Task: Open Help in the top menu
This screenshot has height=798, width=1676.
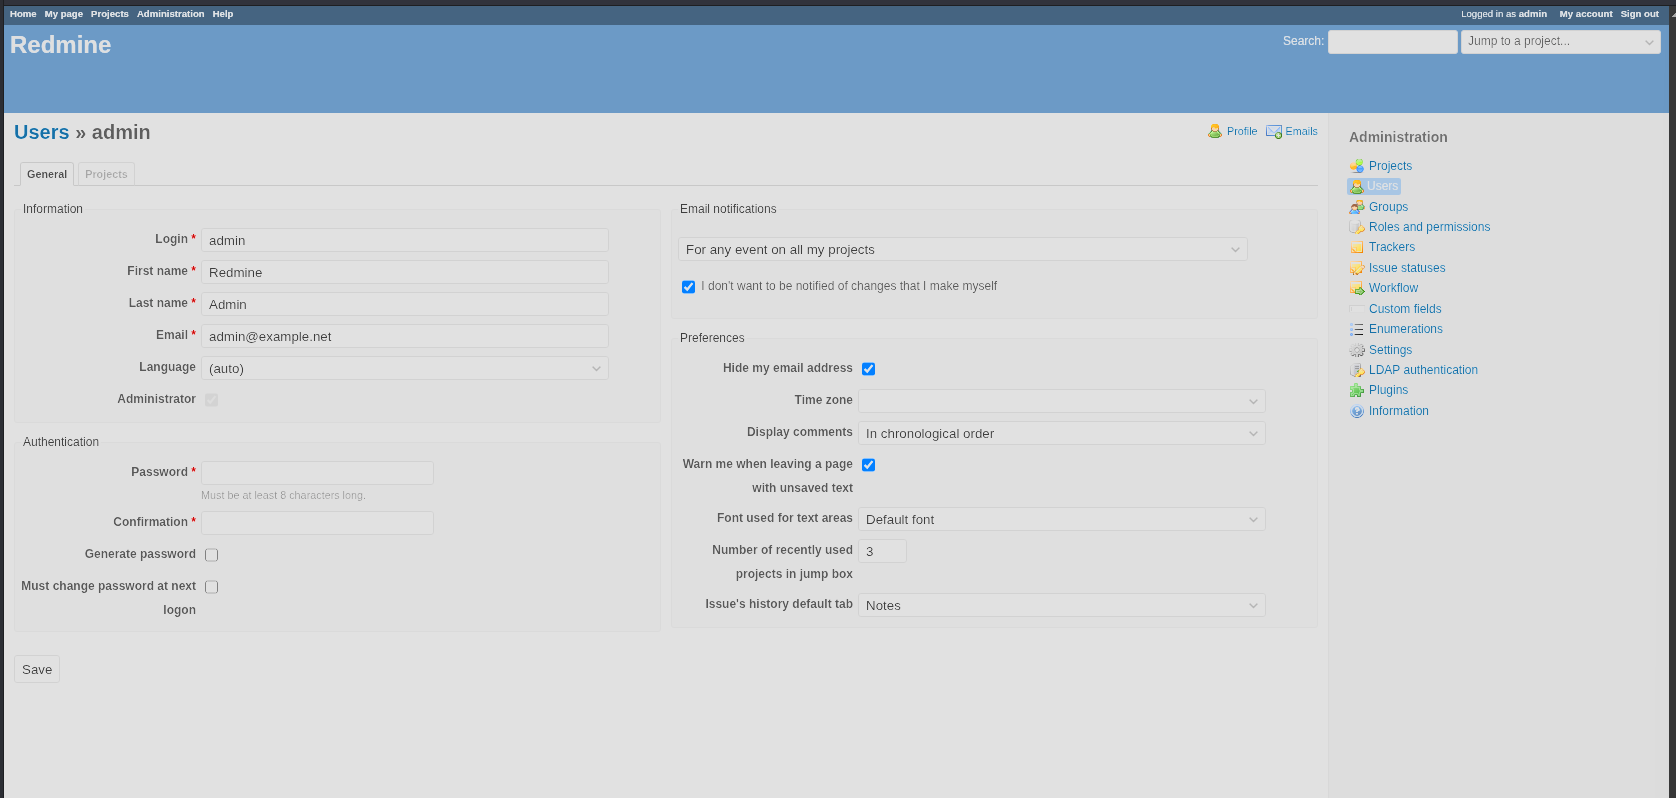Action: 223,14
